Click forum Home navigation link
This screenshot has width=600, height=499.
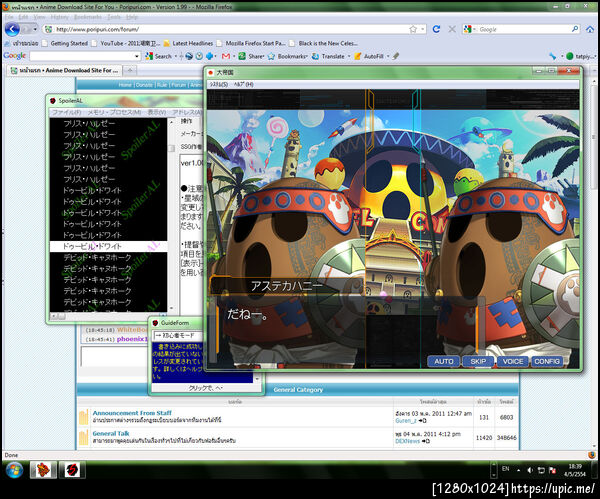pos(125,85)
